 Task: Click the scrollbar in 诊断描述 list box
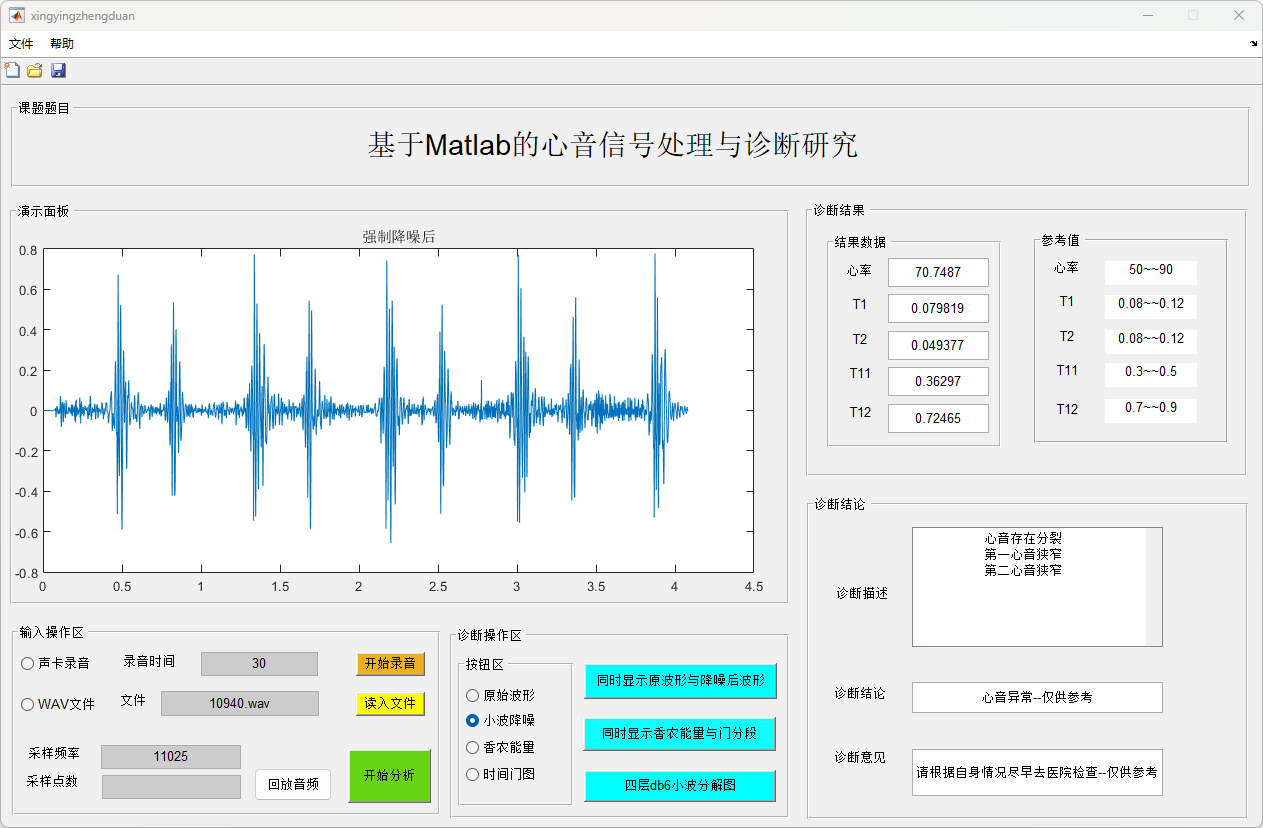click(1154, 587)
